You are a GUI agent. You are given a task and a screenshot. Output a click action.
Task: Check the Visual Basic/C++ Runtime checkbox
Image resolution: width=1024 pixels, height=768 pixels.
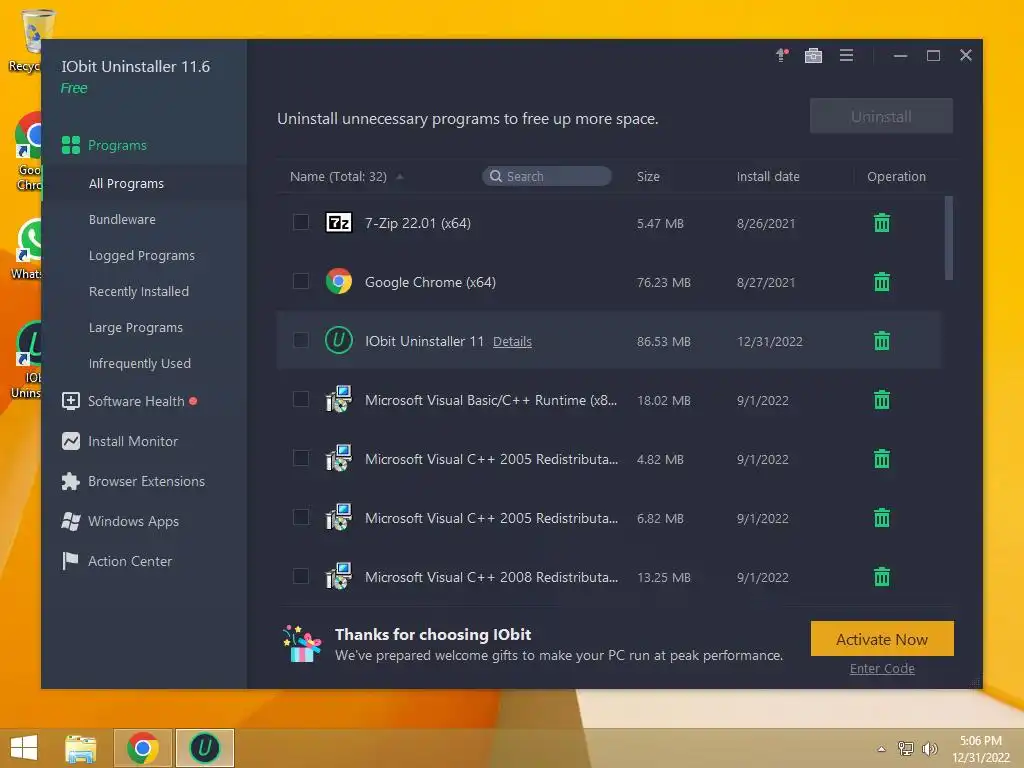pos(300,399)
